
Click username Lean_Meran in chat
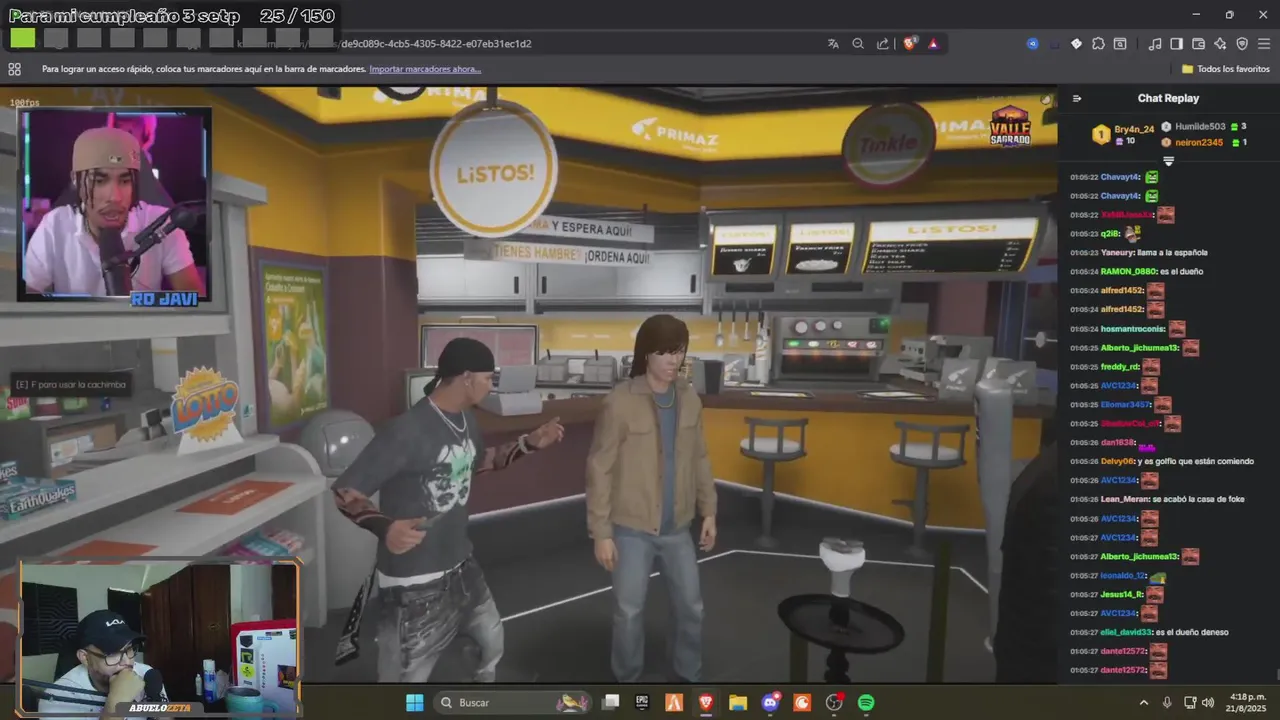click(1124, 499)
